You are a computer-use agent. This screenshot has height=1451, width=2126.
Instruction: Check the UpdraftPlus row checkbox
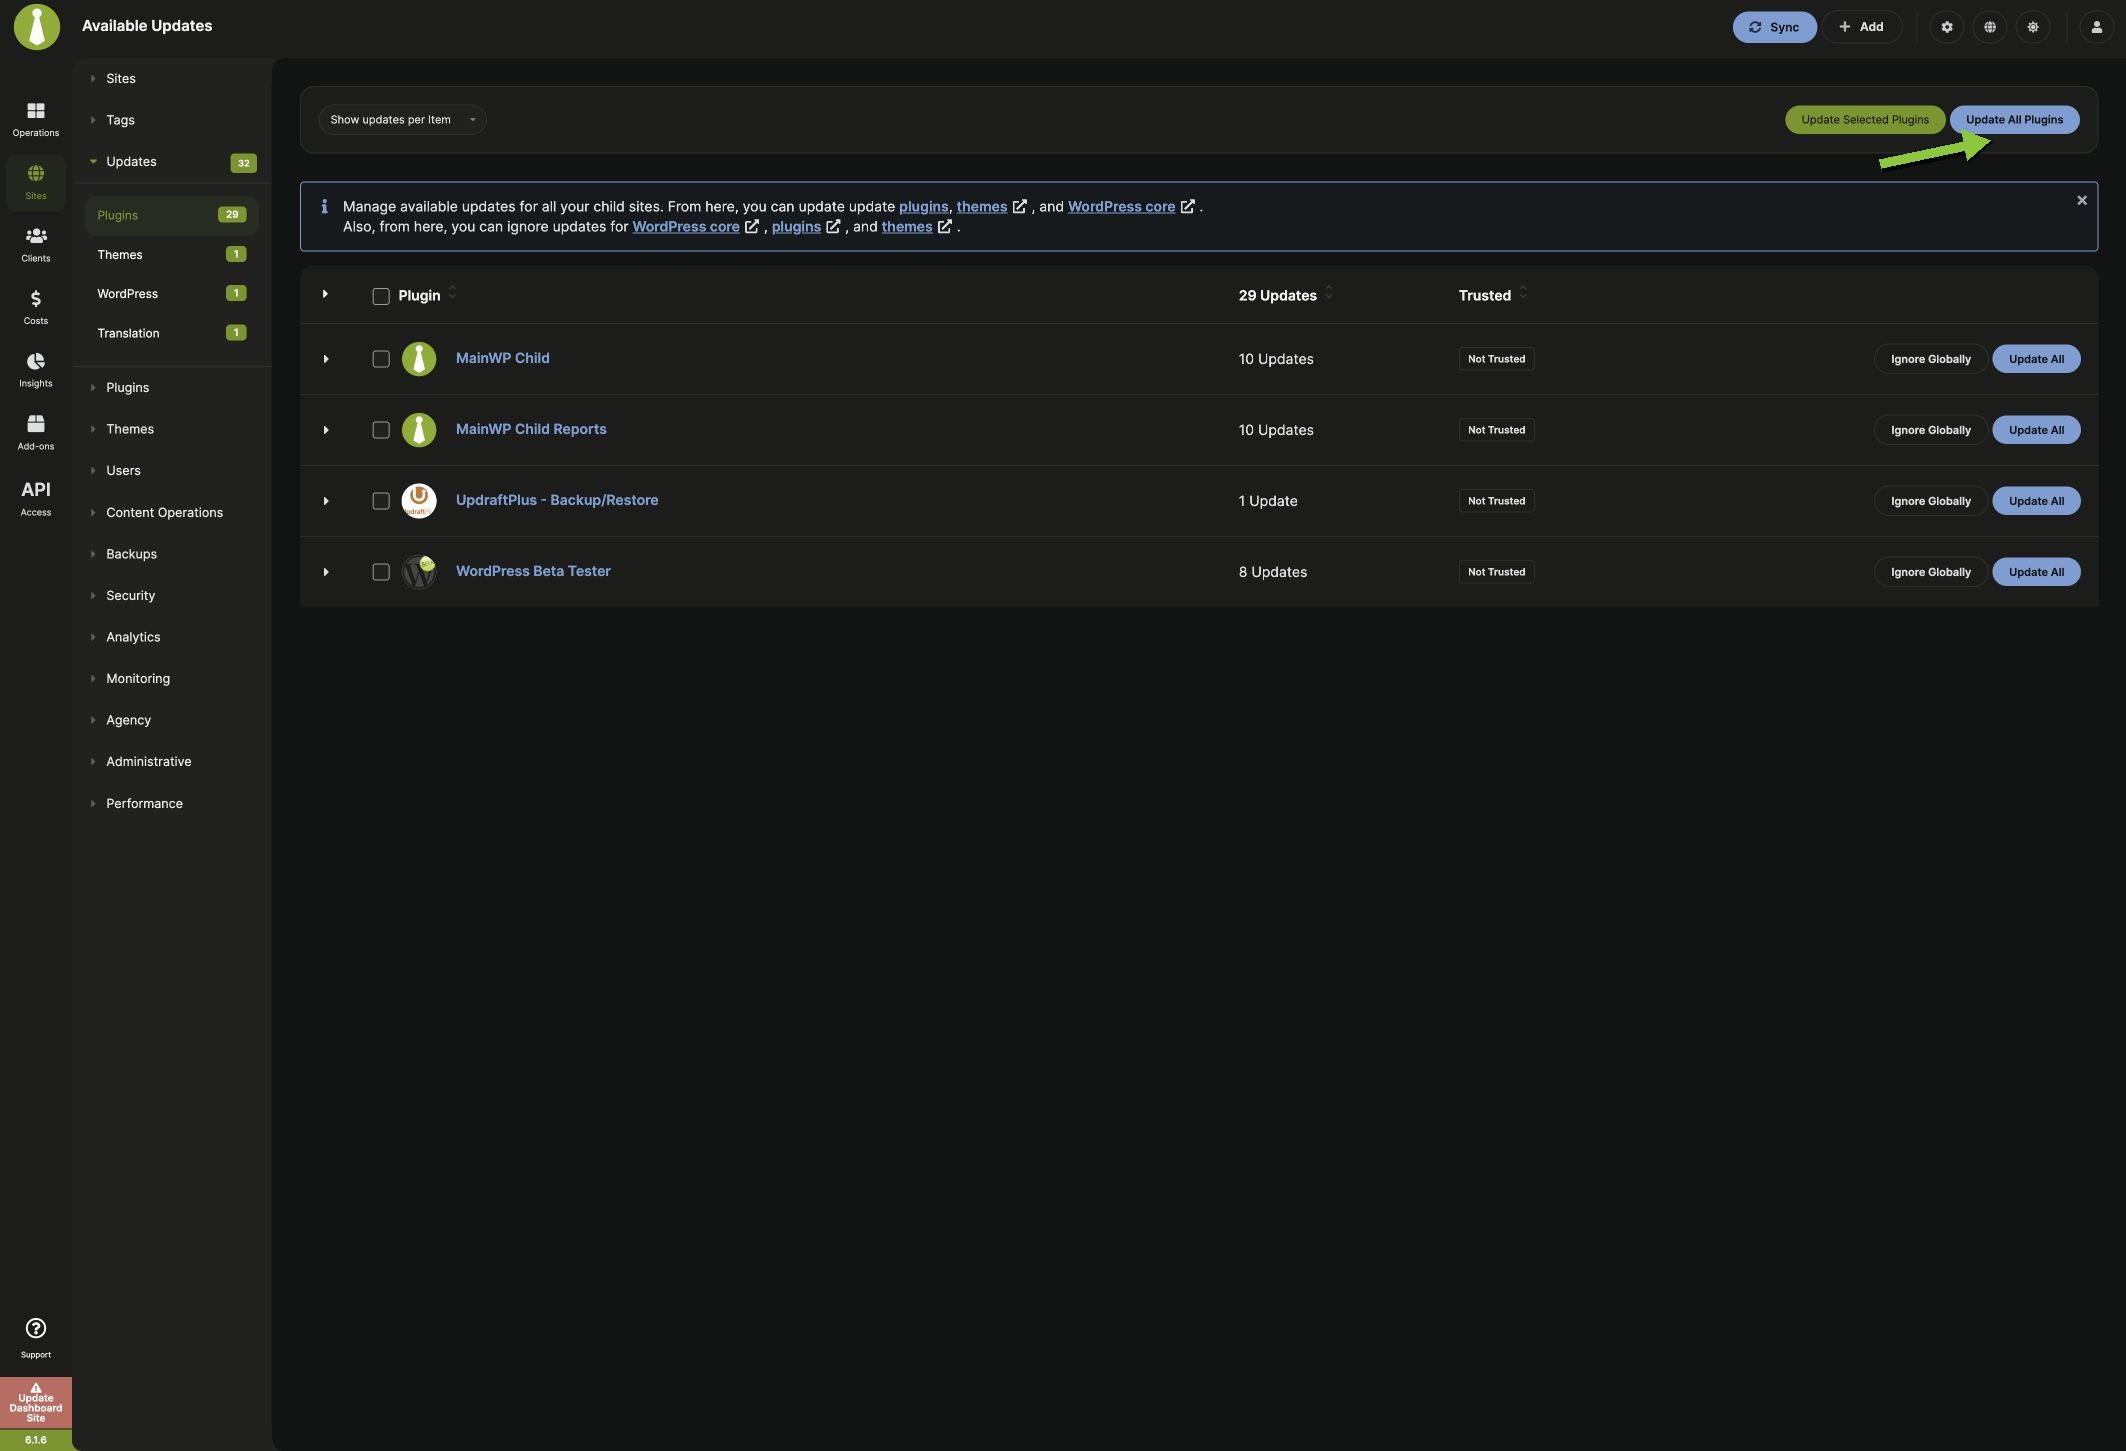pos(381,501)
